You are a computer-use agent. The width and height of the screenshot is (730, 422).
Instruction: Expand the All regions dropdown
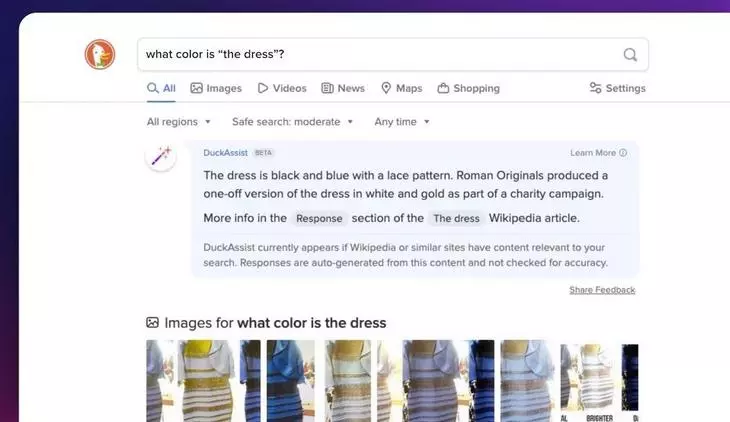coord(179,122)
